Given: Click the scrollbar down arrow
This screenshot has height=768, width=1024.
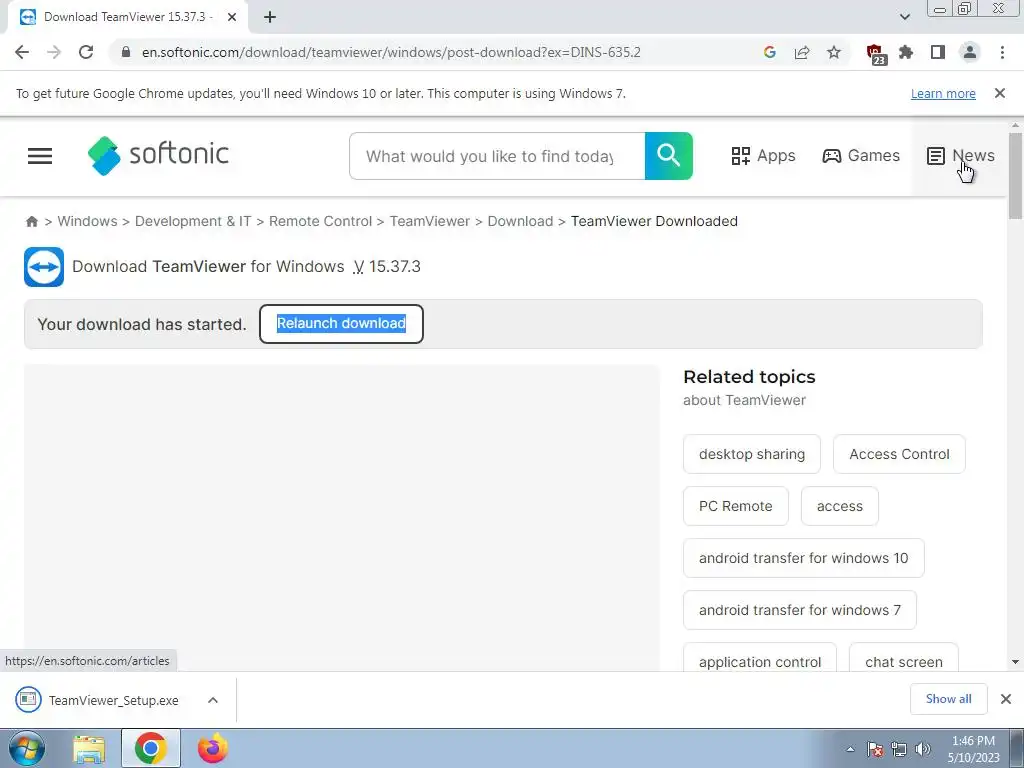Looking at the screenshot, I should point(1015,662).
